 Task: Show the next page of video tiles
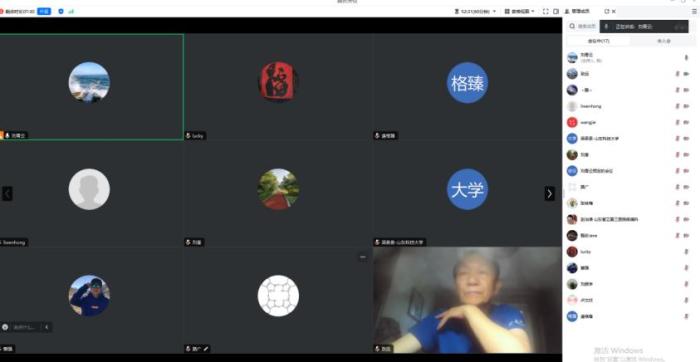550,193
